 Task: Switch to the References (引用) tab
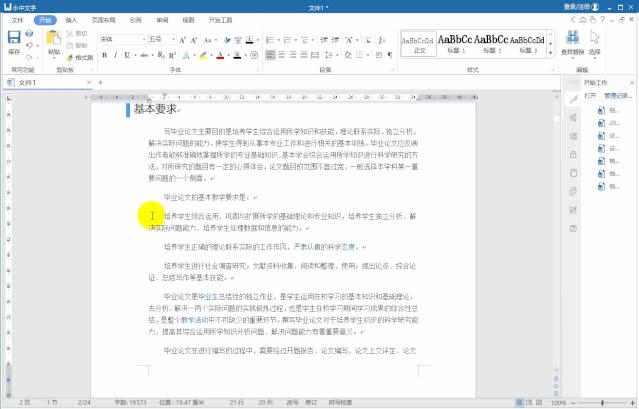(x=135, y=20)
